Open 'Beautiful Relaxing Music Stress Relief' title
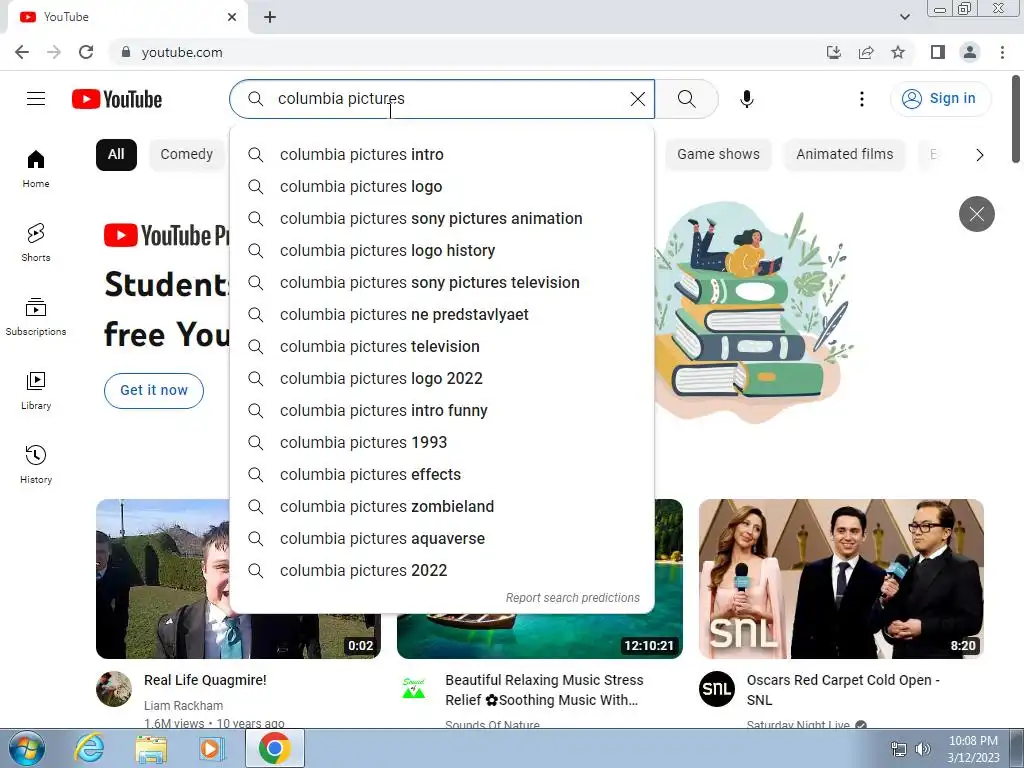 544,690
